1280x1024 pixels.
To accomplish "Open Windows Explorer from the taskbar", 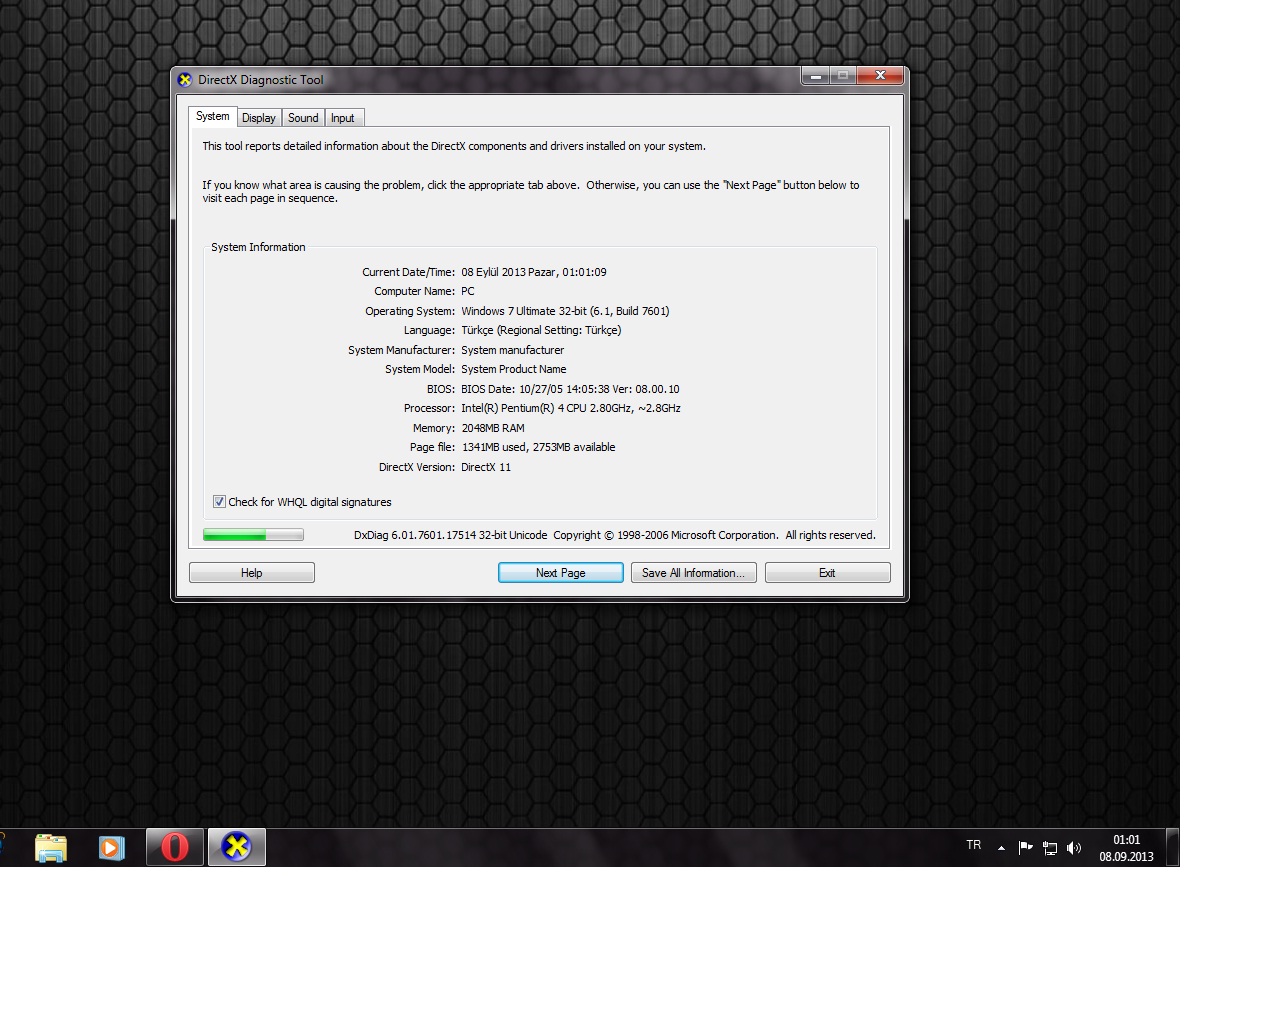I will coord(51,848).
